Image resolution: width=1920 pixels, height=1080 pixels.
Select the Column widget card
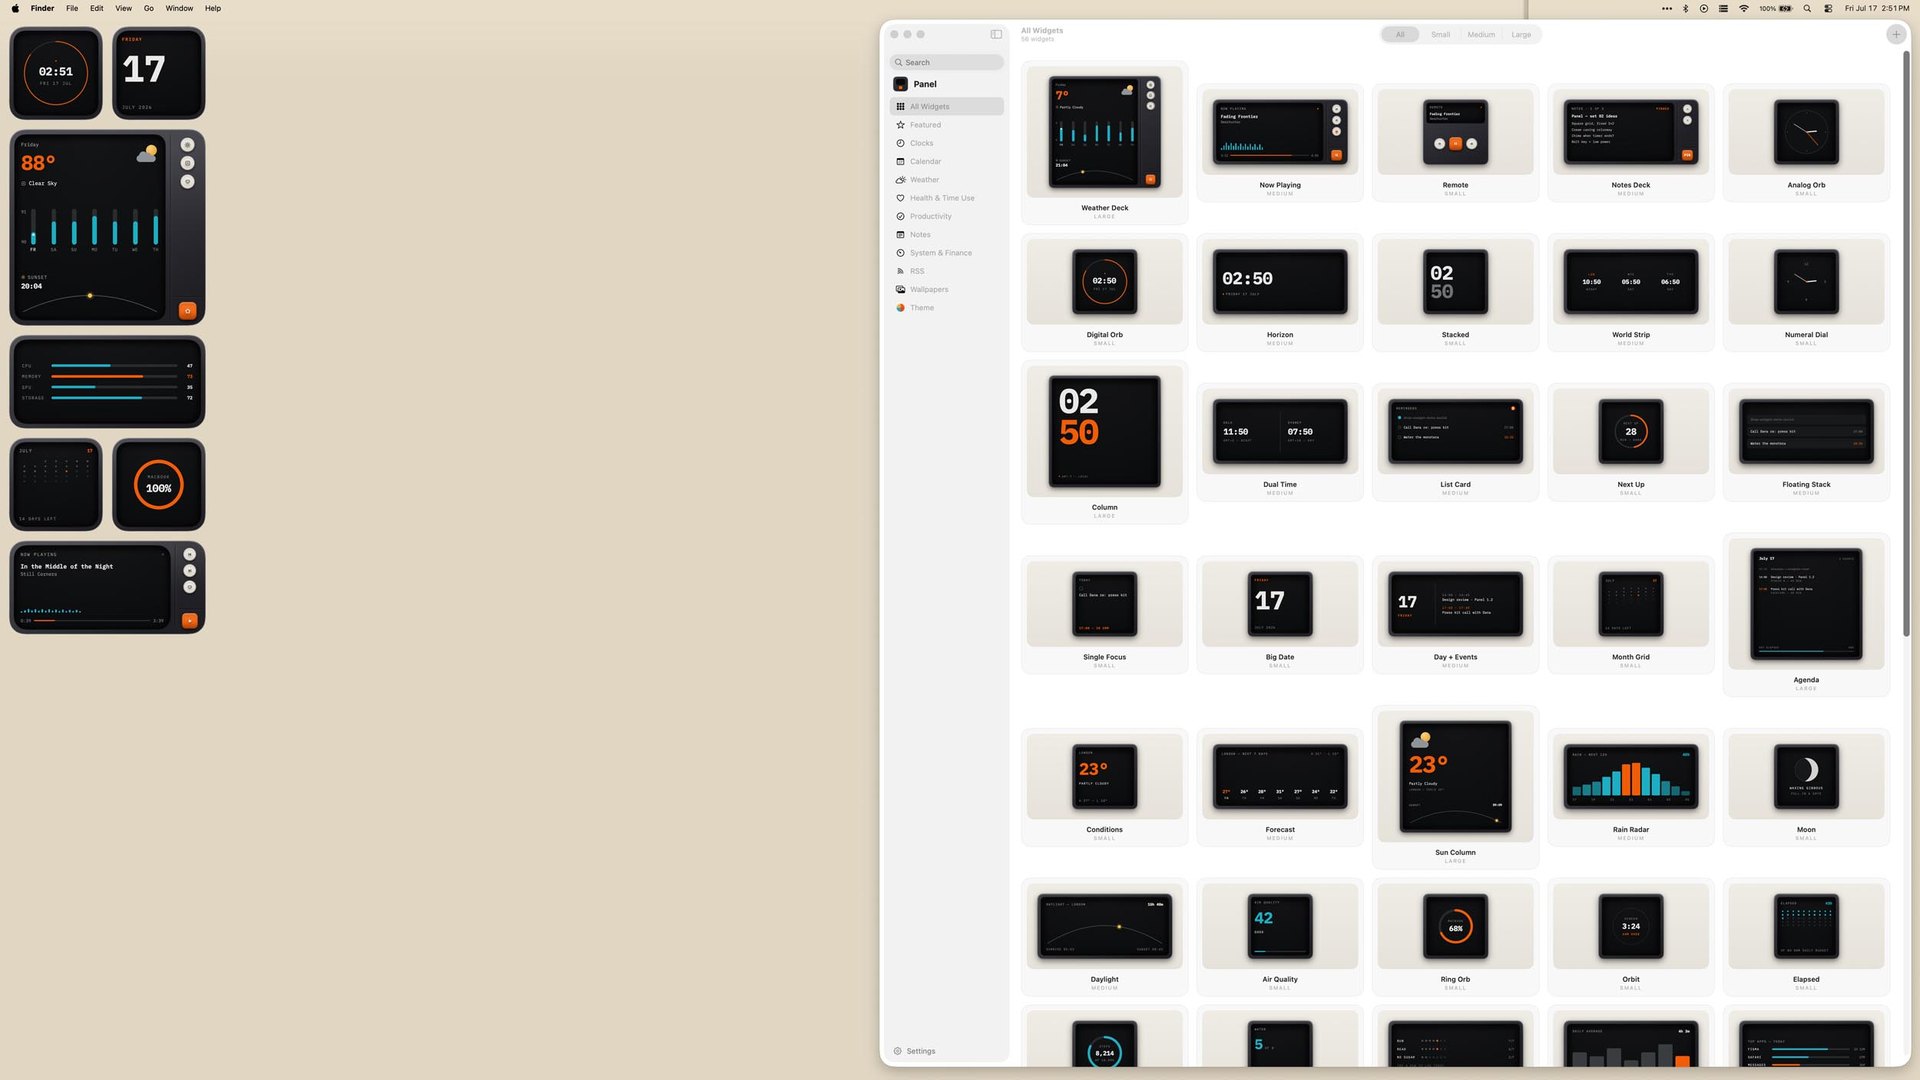point(1104,442)
